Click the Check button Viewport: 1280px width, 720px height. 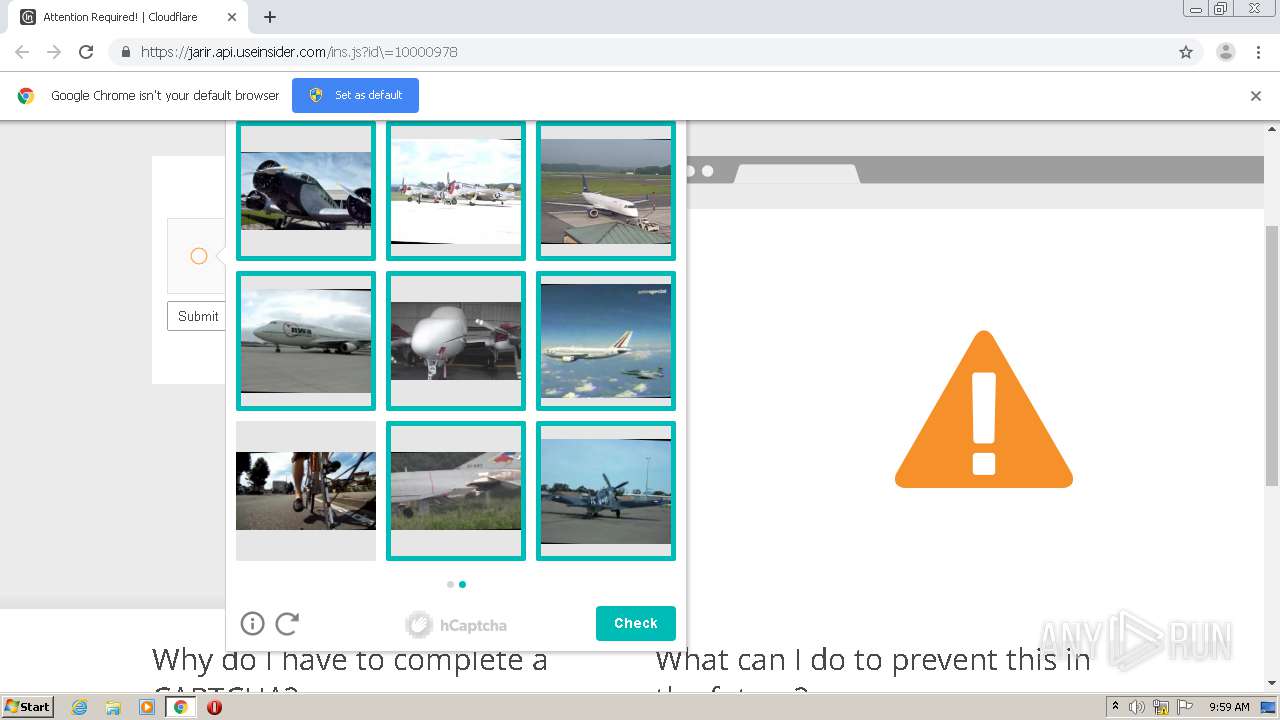(636, 623)
